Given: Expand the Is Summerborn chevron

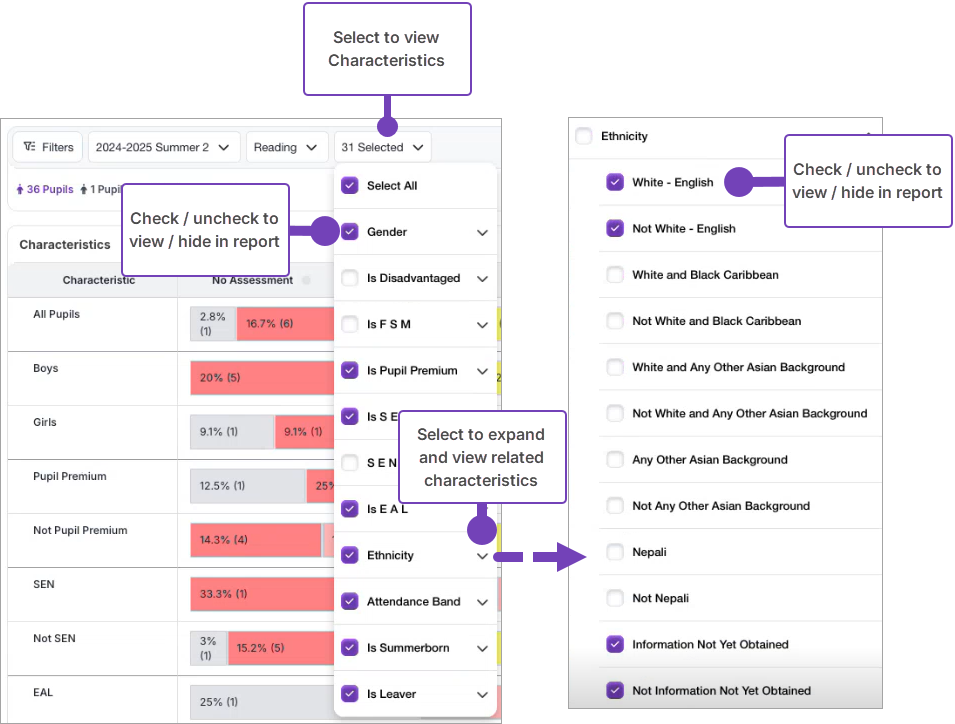Looking at the screenshot, I should pos(482,648).
